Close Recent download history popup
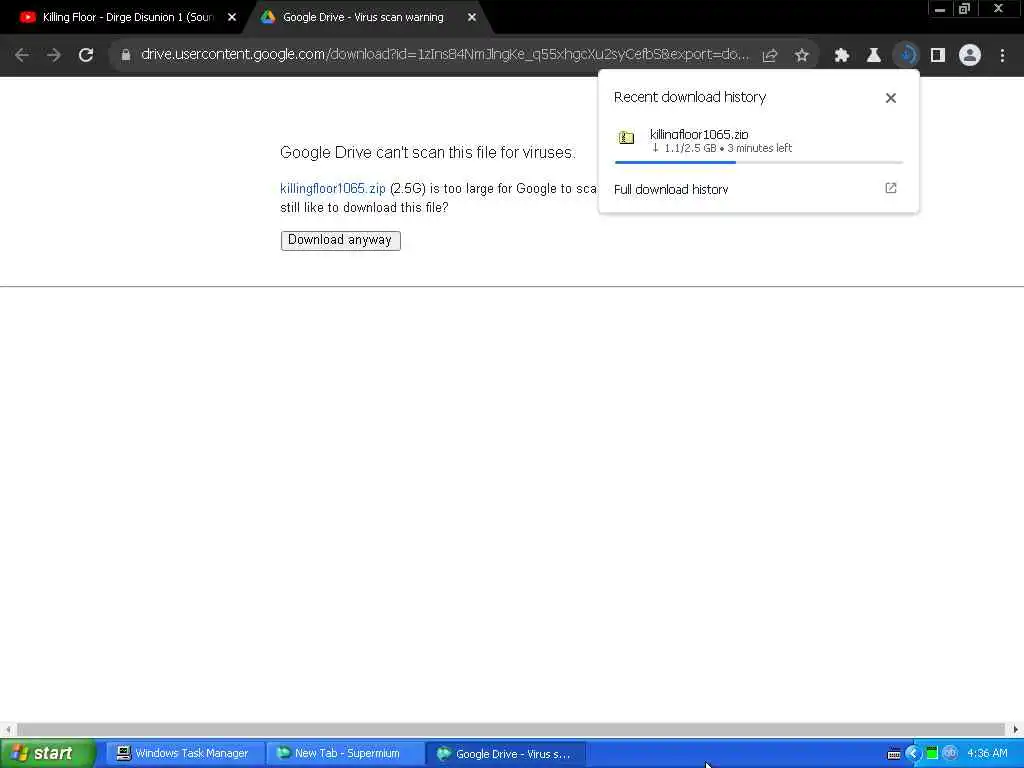This screenshot has height=768, width=1024. [891, 98]
